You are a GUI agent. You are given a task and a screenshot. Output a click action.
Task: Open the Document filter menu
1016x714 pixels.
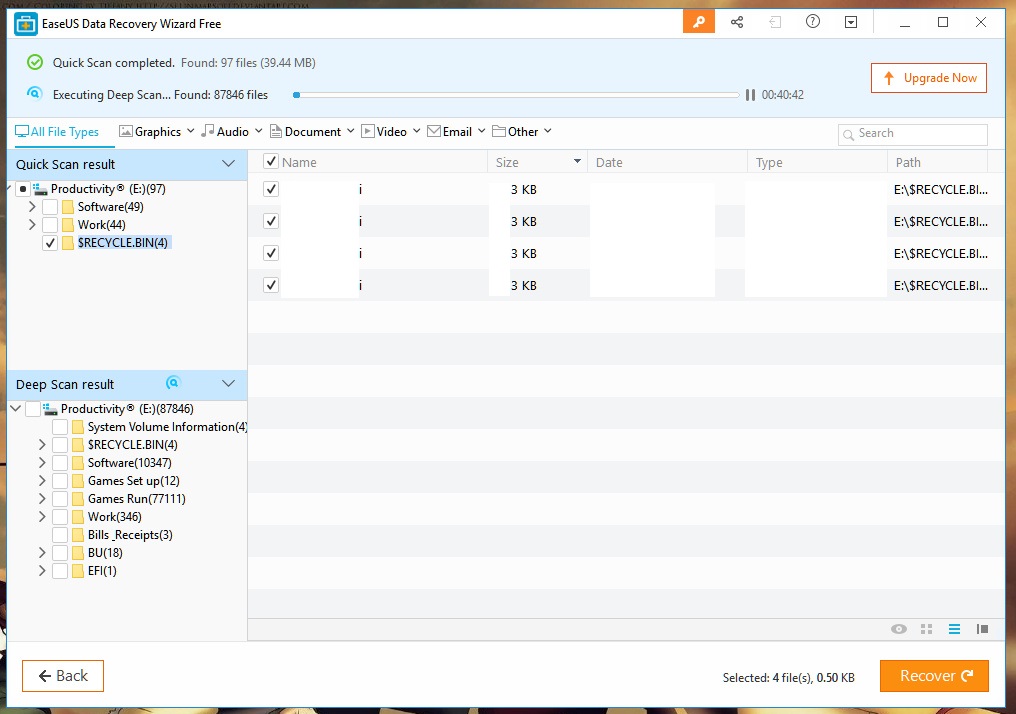pos(312,132)
